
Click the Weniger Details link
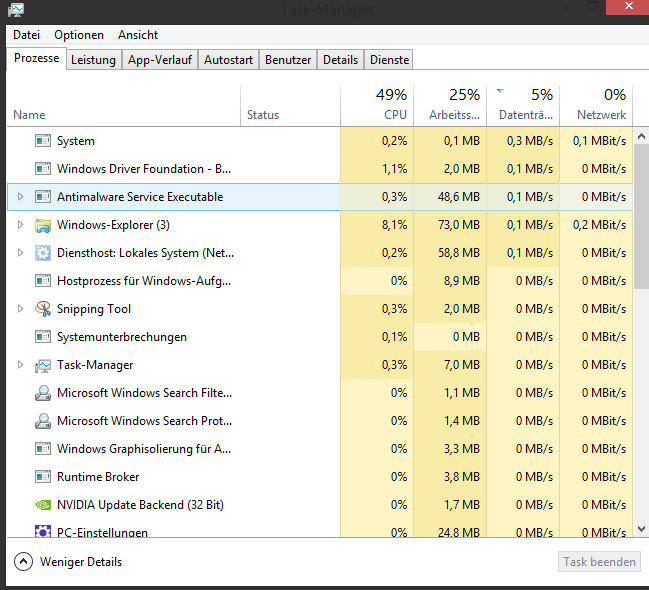(x=81, y=562)
